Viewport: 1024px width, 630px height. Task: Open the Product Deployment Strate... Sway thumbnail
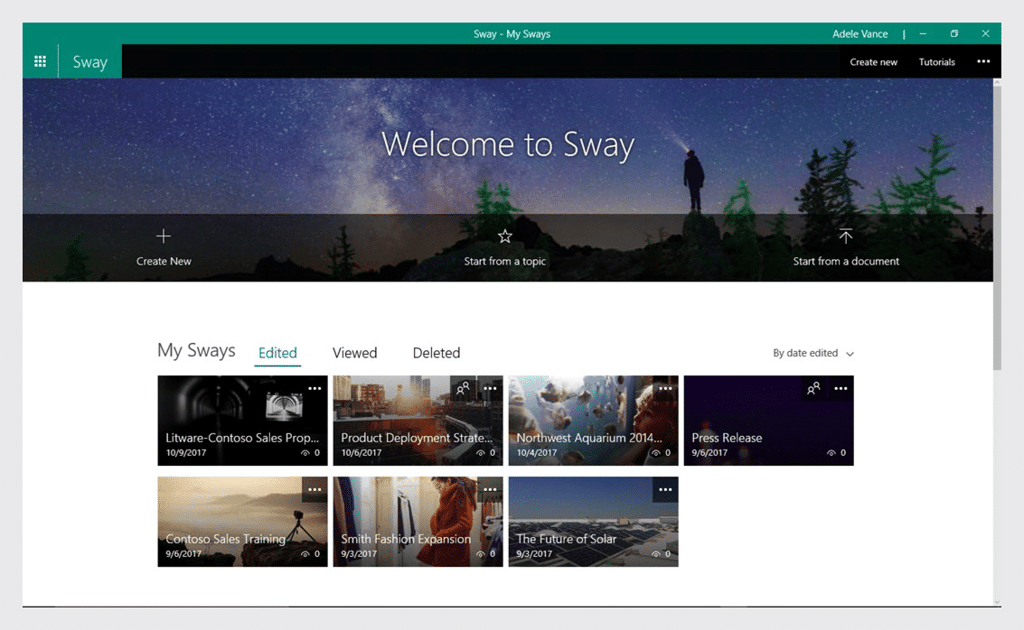click(x=418, y=420)
